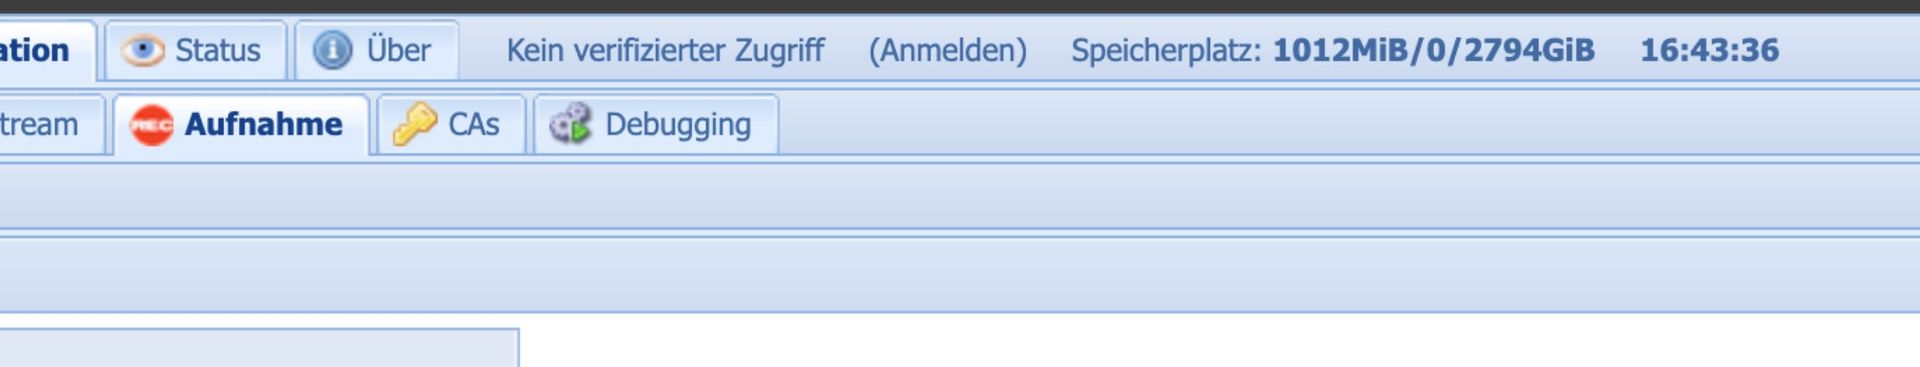
Task: Click the eye icon on Status tab
Action: (x=142, y=50)
